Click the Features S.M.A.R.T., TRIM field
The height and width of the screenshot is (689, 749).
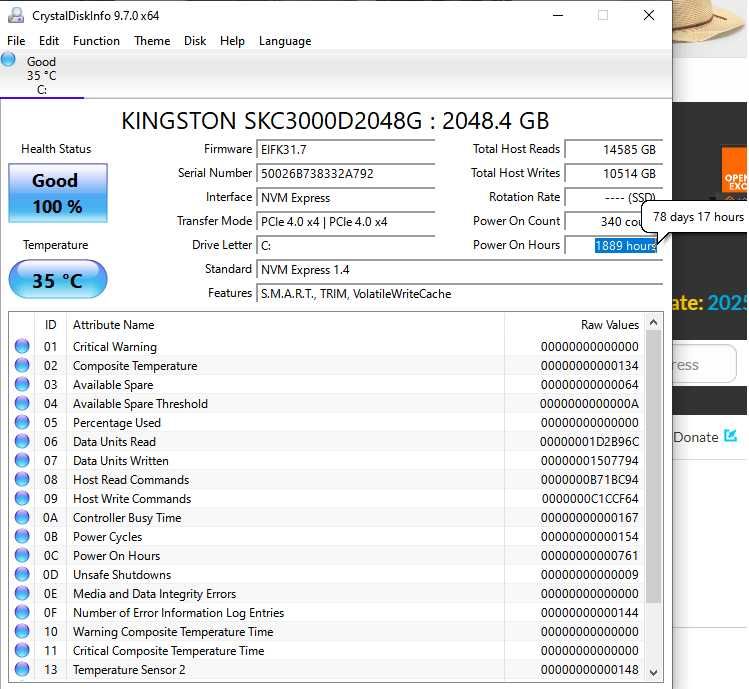coord(459,293)
